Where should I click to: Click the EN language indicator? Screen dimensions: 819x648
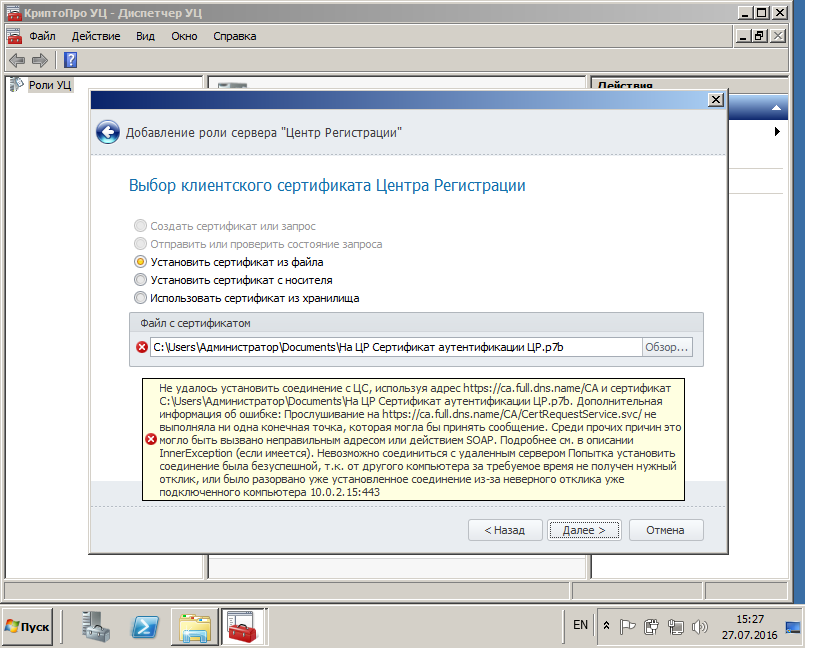tap(580, 625)
